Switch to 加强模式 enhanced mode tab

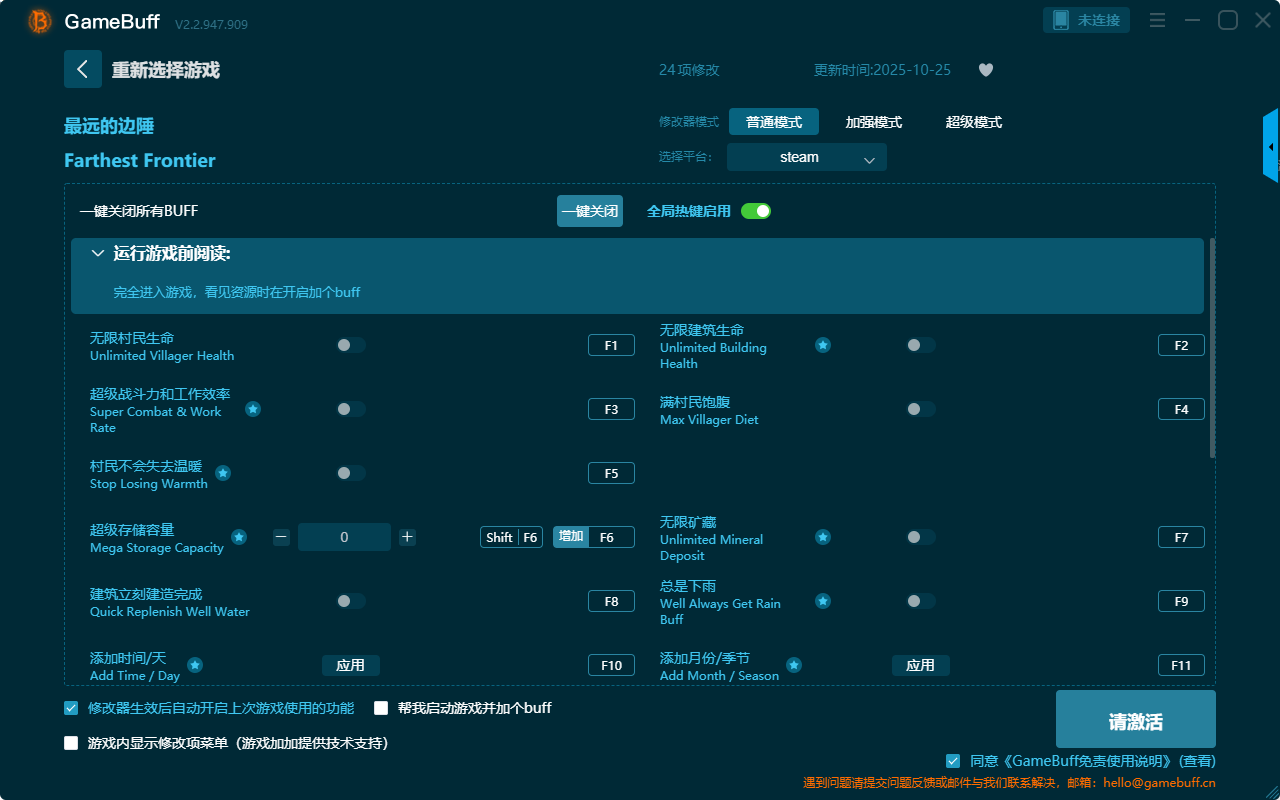(873, 122)
